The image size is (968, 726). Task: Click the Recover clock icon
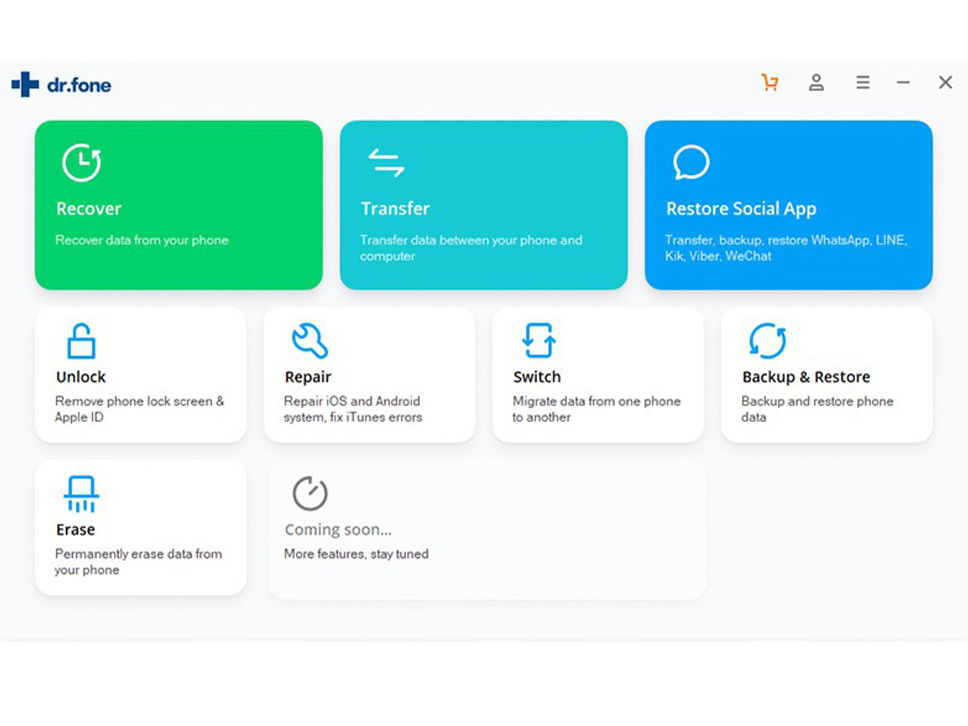[81, 163]
